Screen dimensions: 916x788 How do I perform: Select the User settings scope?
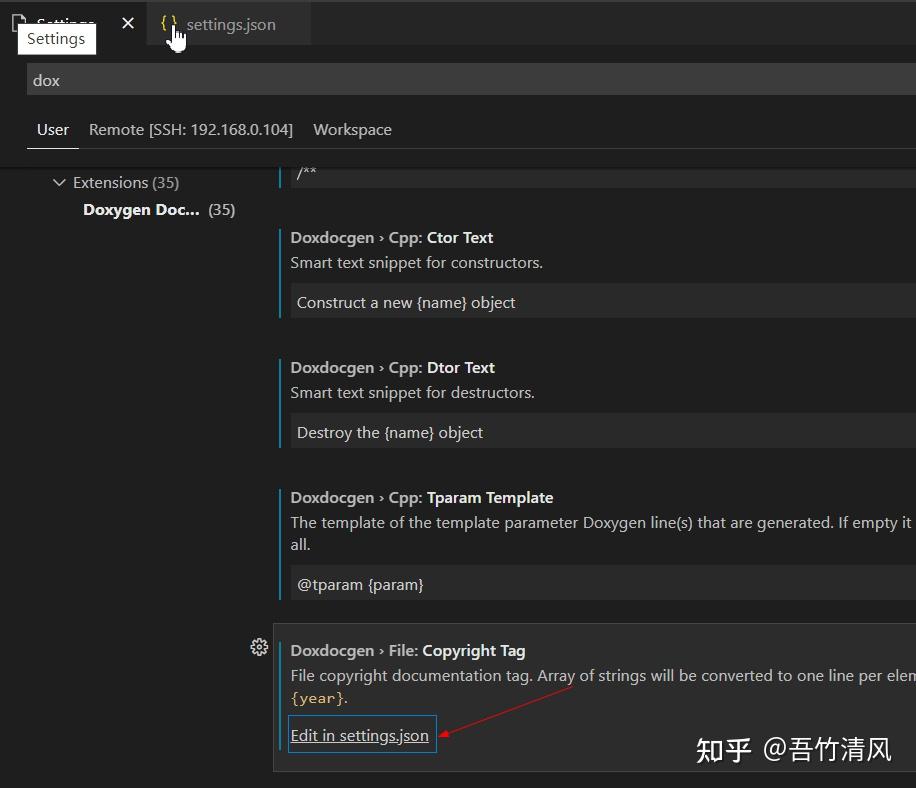52,129
